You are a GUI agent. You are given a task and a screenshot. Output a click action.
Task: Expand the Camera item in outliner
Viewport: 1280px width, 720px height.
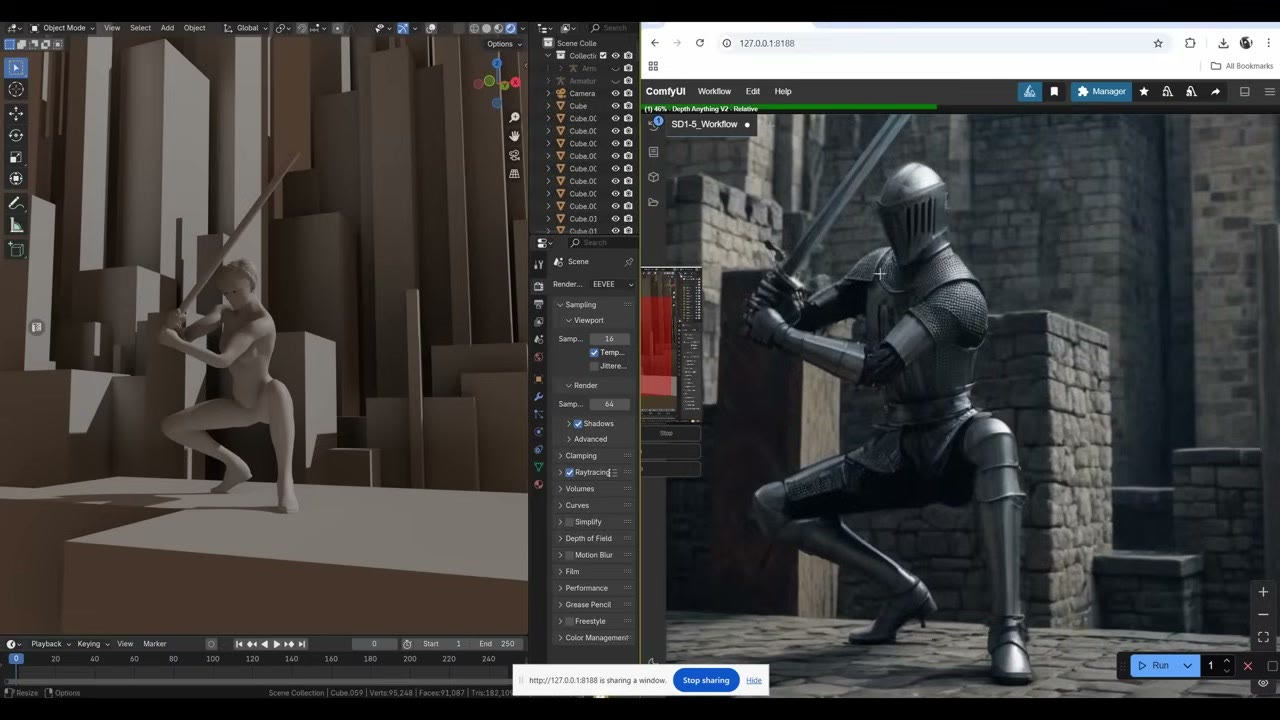point(548,93)
